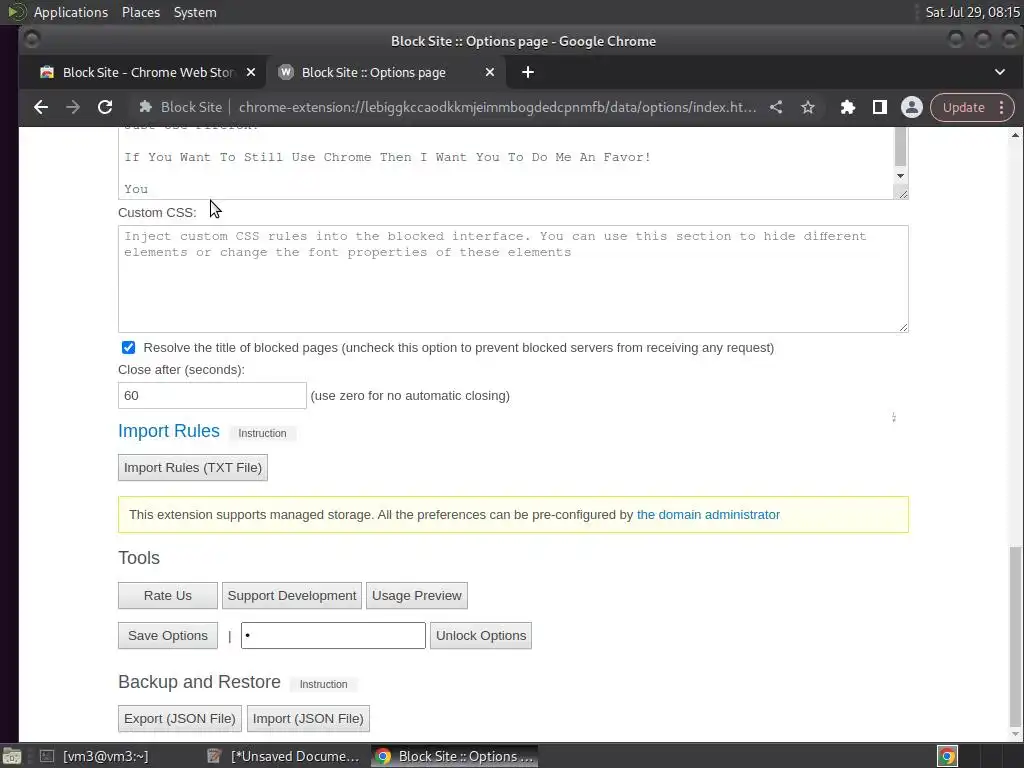This screenshot has width=1024, height=768.
Task: Click the forward navigation arrow
Action: click(x=72, y=107)
